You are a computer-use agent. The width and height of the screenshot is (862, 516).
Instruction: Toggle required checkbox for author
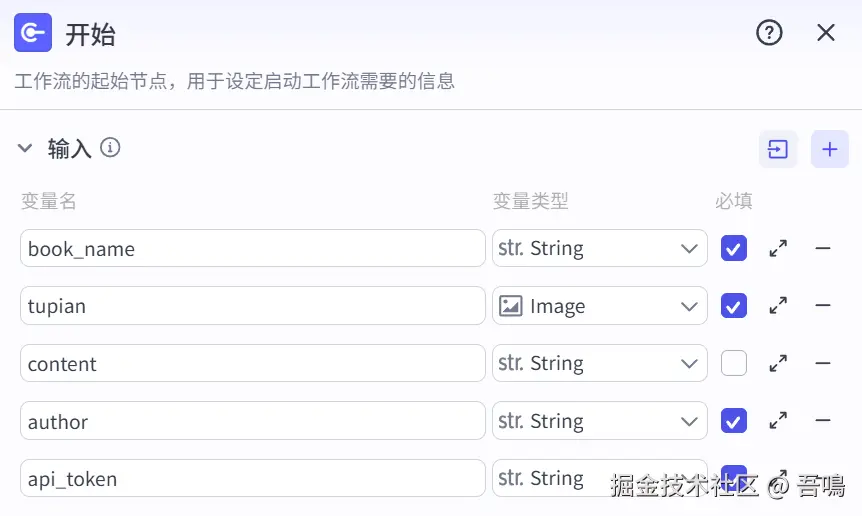(x=734, y=421)
